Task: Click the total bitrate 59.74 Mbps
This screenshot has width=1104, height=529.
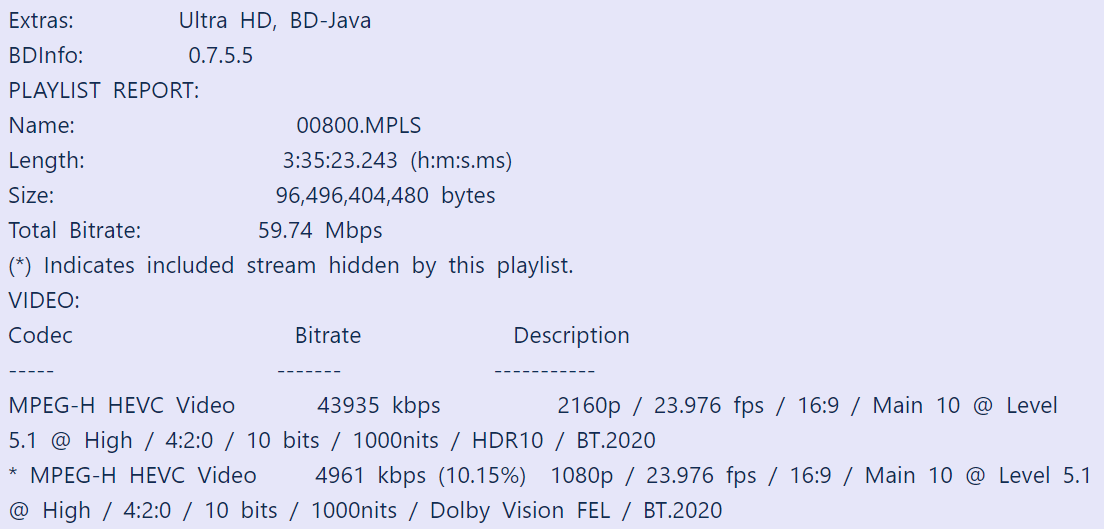Action: (x=320, y=230)
